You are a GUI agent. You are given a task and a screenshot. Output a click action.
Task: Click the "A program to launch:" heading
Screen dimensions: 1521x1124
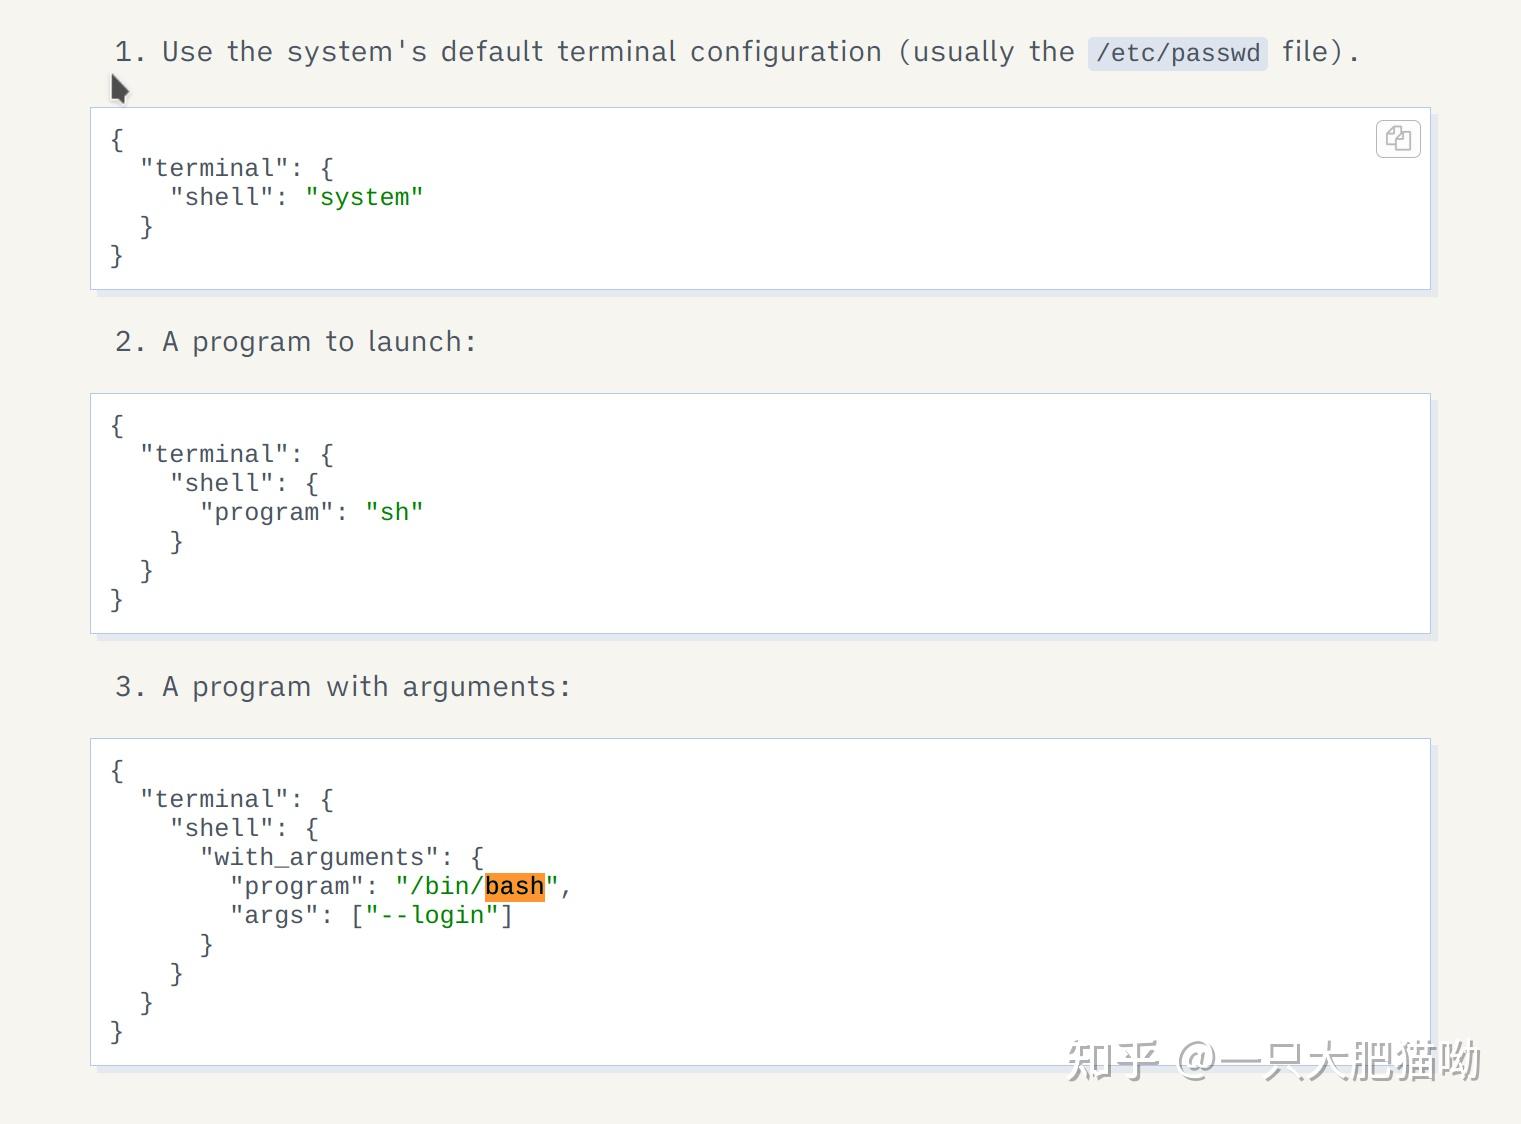point(318,342)
